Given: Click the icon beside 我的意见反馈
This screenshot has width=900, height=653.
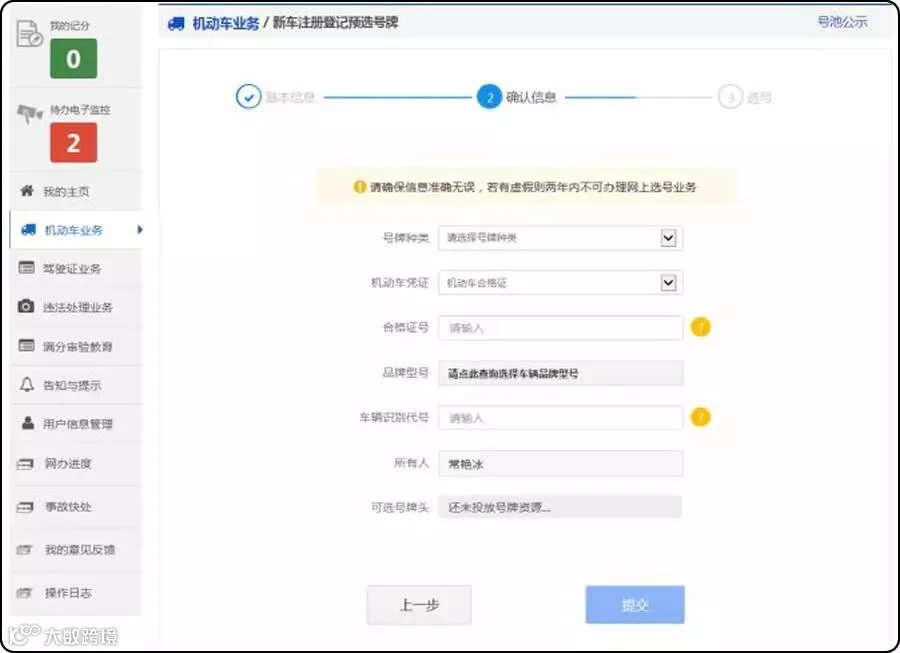Looking at the screenshot, I should click(x=24, y=550).
